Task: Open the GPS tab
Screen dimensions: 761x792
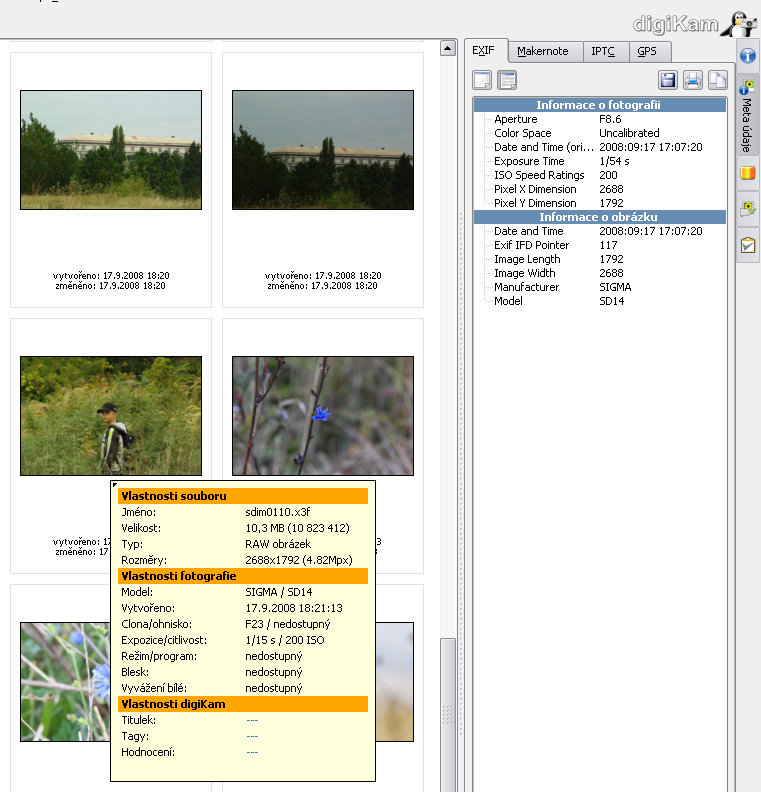Action: [x=649, y=52]
